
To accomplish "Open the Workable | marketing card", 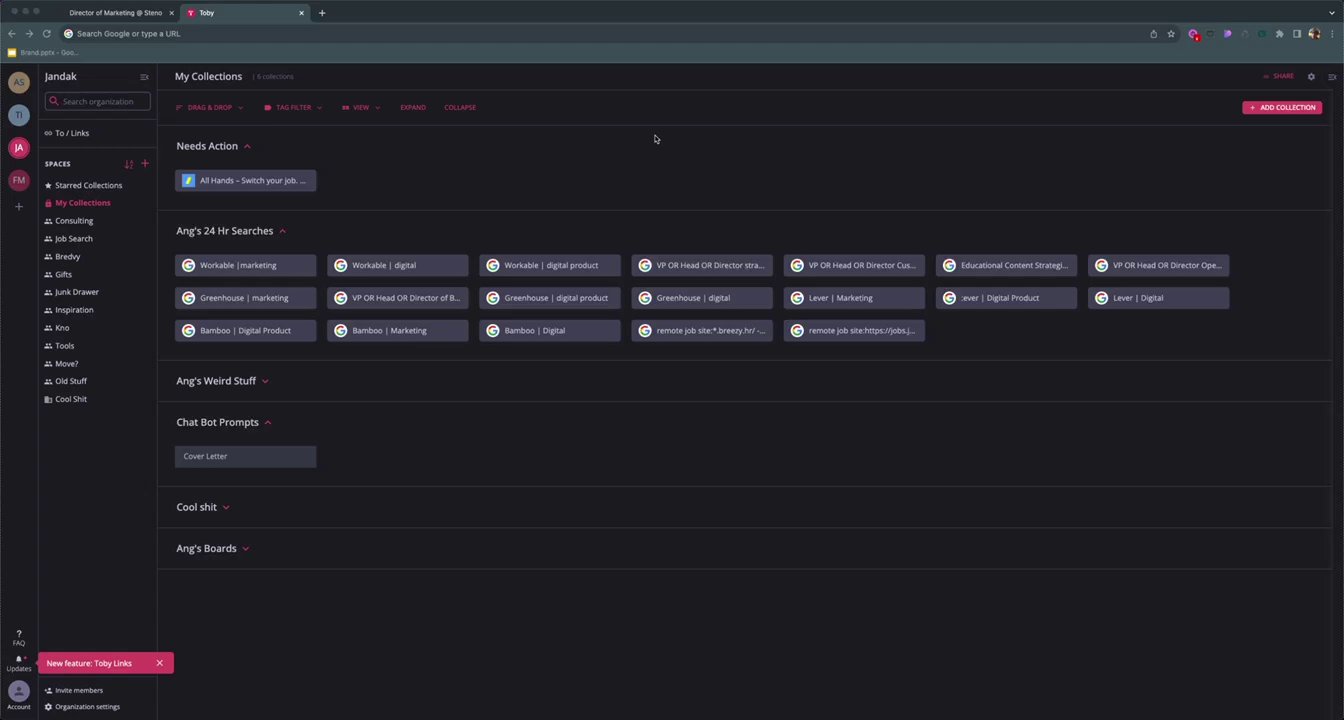I will 245,265.
